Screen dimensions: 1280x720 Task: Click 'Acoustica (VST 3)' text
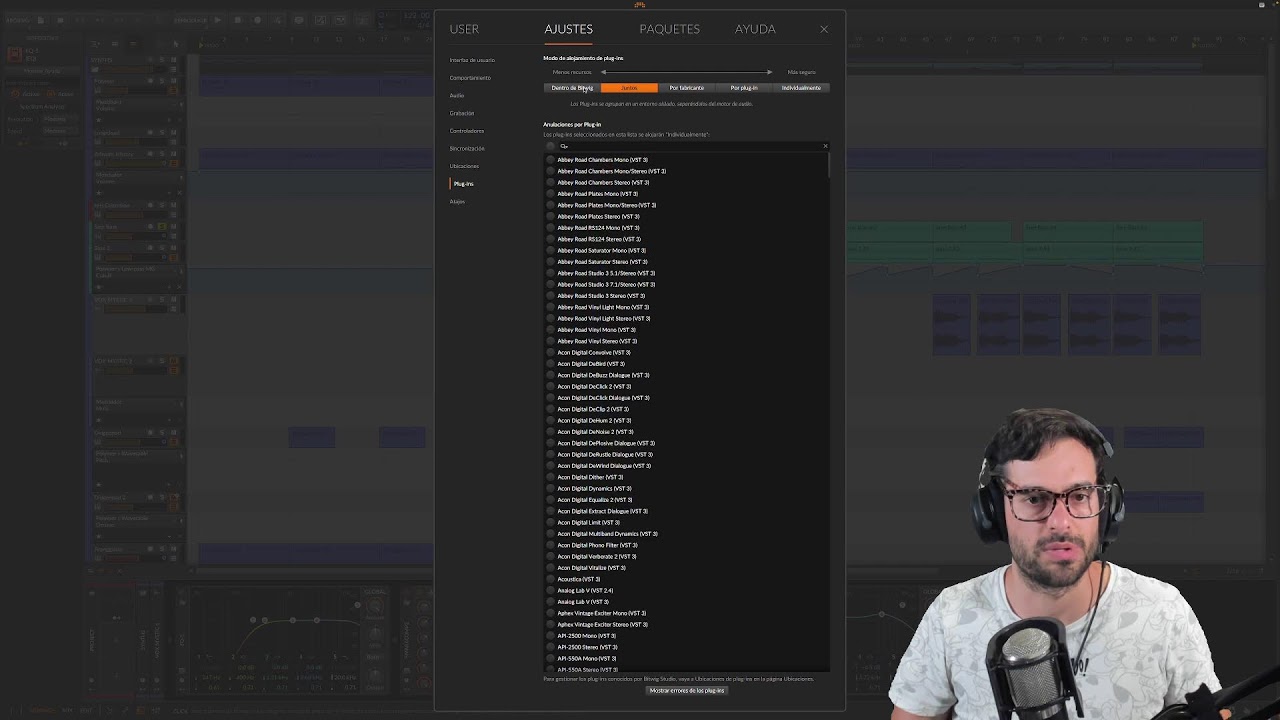(579, 579)
